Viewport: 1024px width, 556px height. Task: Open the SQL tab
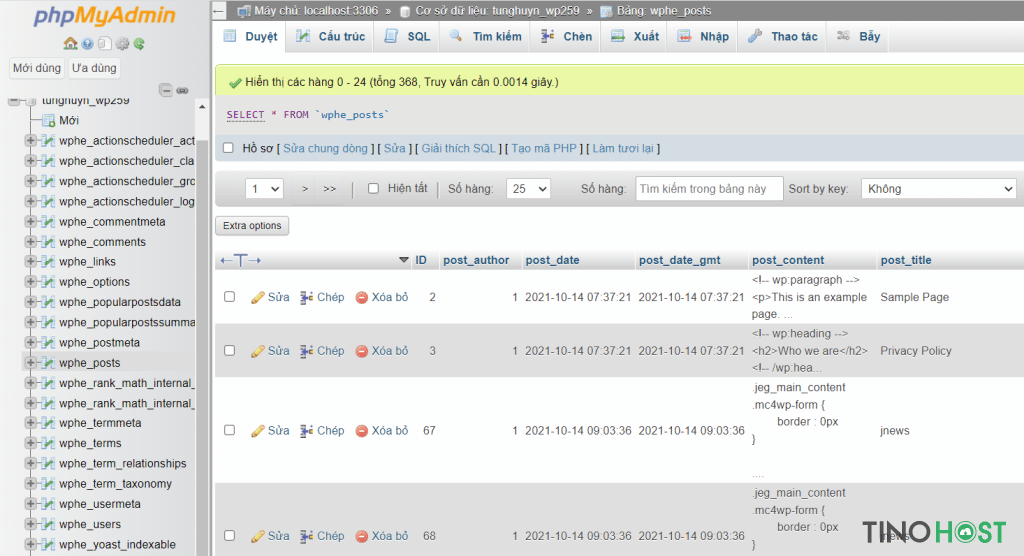click(408, 37)
